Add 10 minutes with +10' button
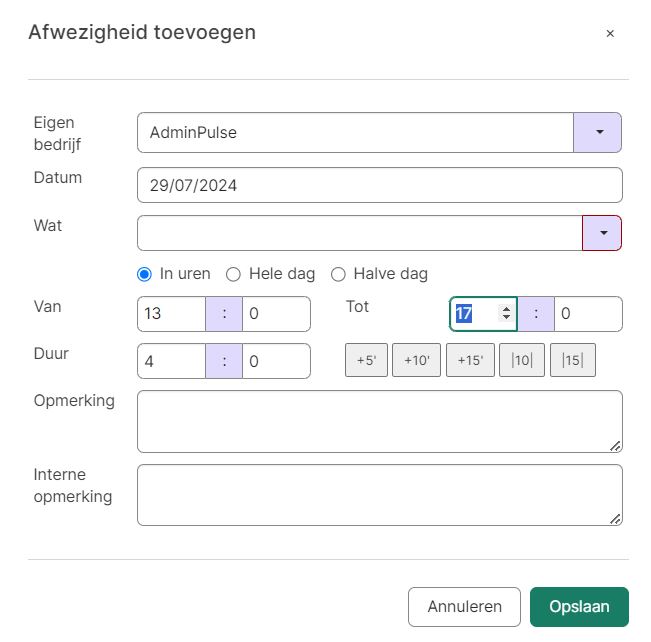651x642 pixels. click(x=416, y=360)
